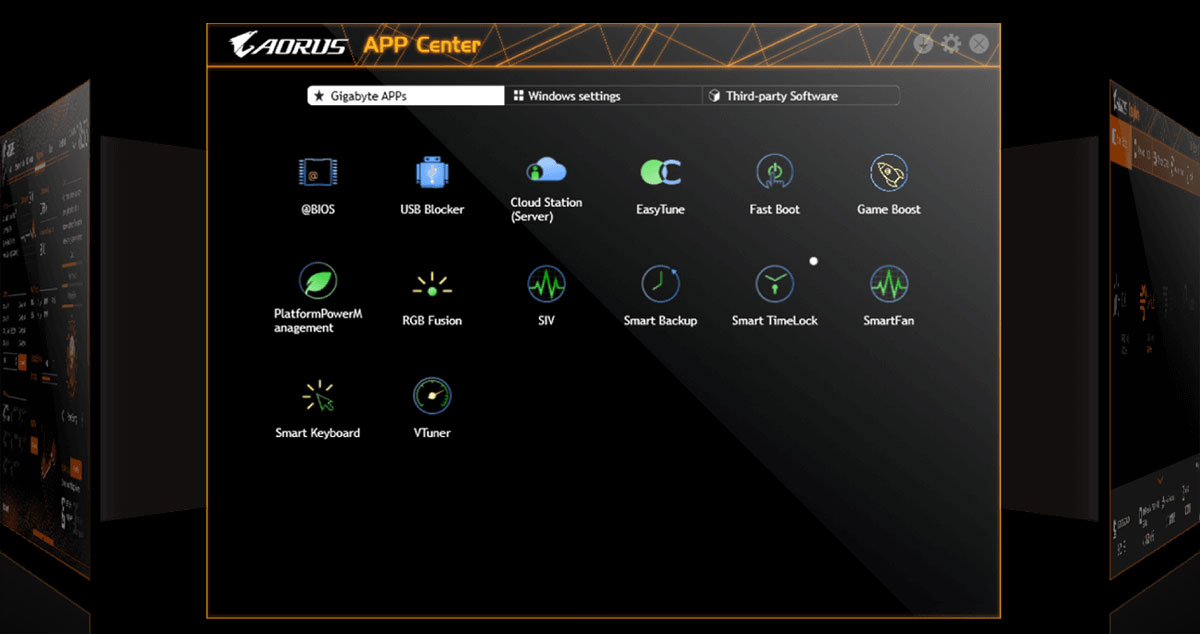The width and height of the screenshot is (1200, 634).
Task: Select the Windows settings tab
Action: coord(603,96)
